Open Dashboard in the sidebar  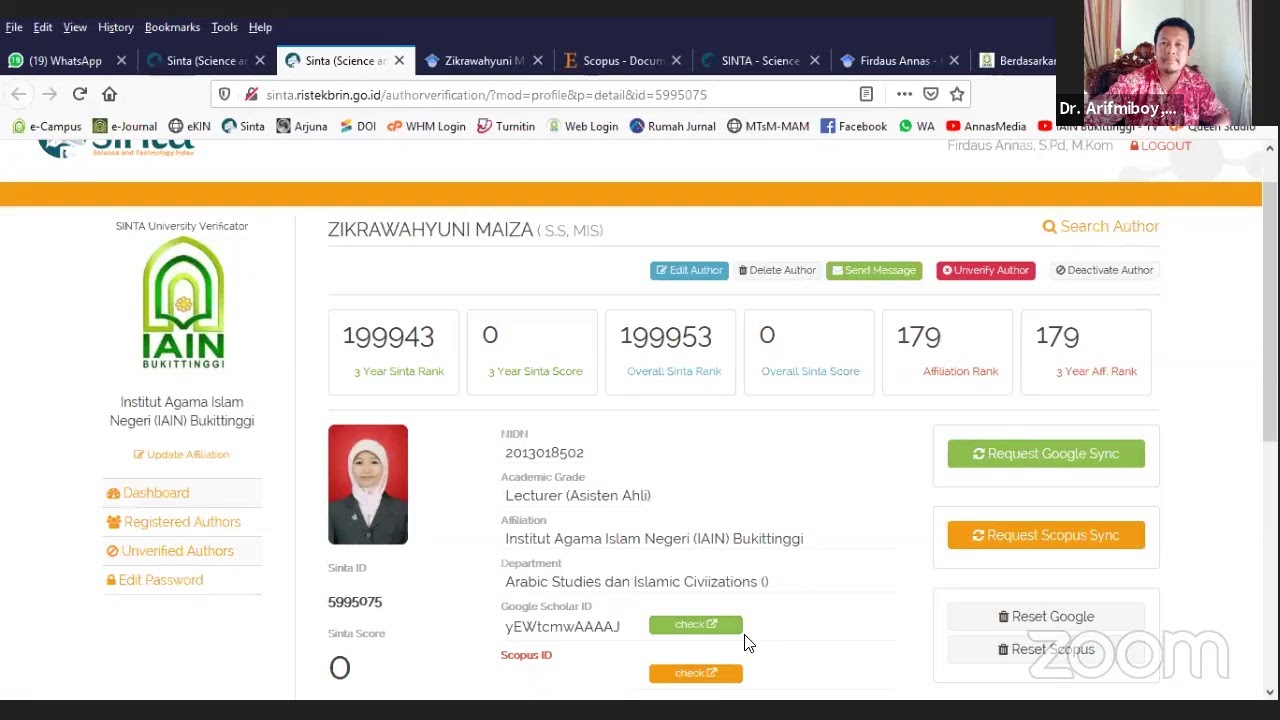point(147,493)
